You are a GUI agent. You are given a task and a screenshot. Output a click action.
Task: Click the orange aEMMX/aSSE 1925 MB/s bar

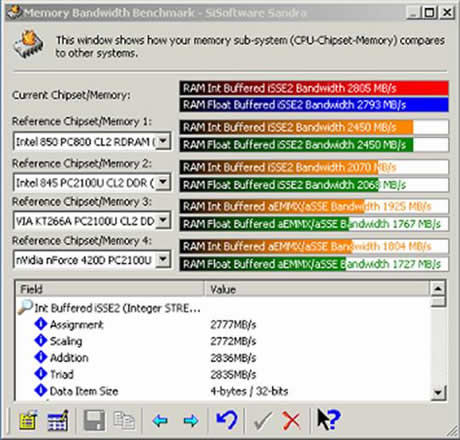[314, 206]
